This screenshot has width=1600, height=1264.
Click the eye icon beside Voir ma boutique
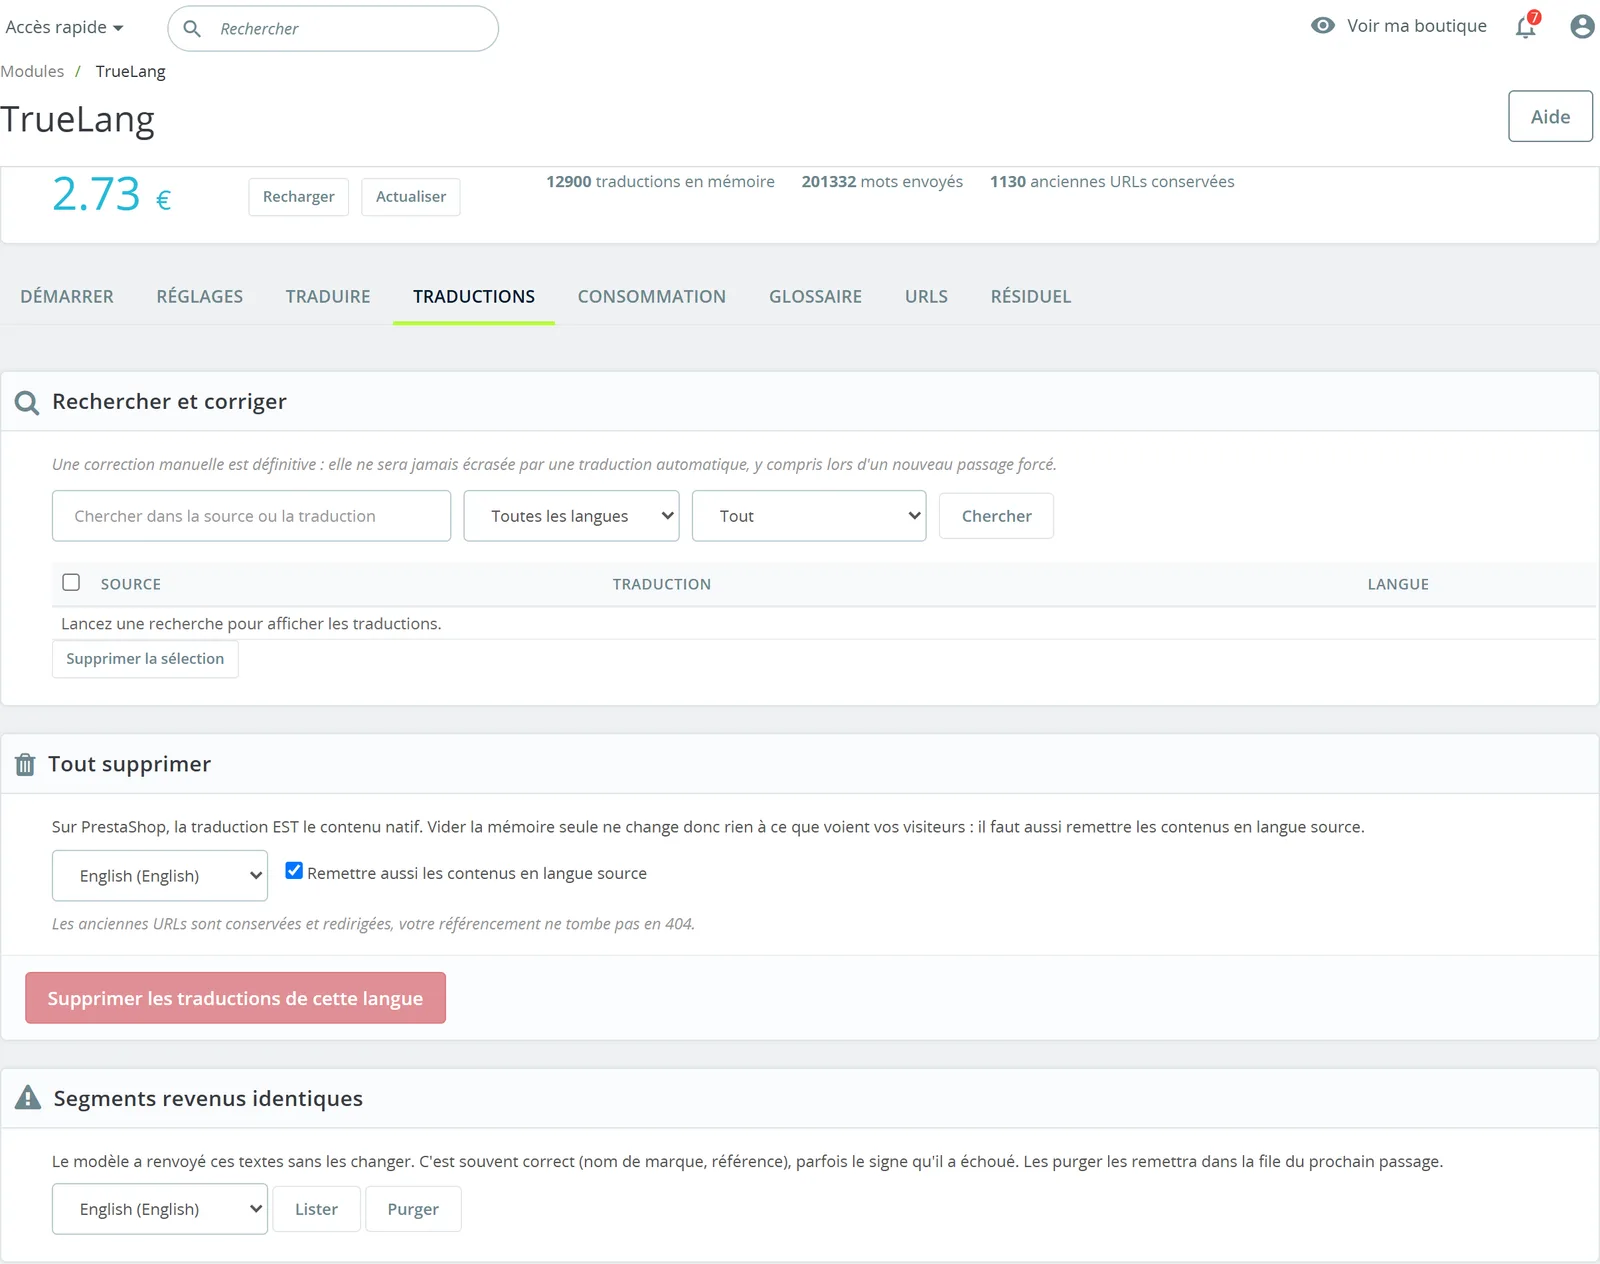1322,26
